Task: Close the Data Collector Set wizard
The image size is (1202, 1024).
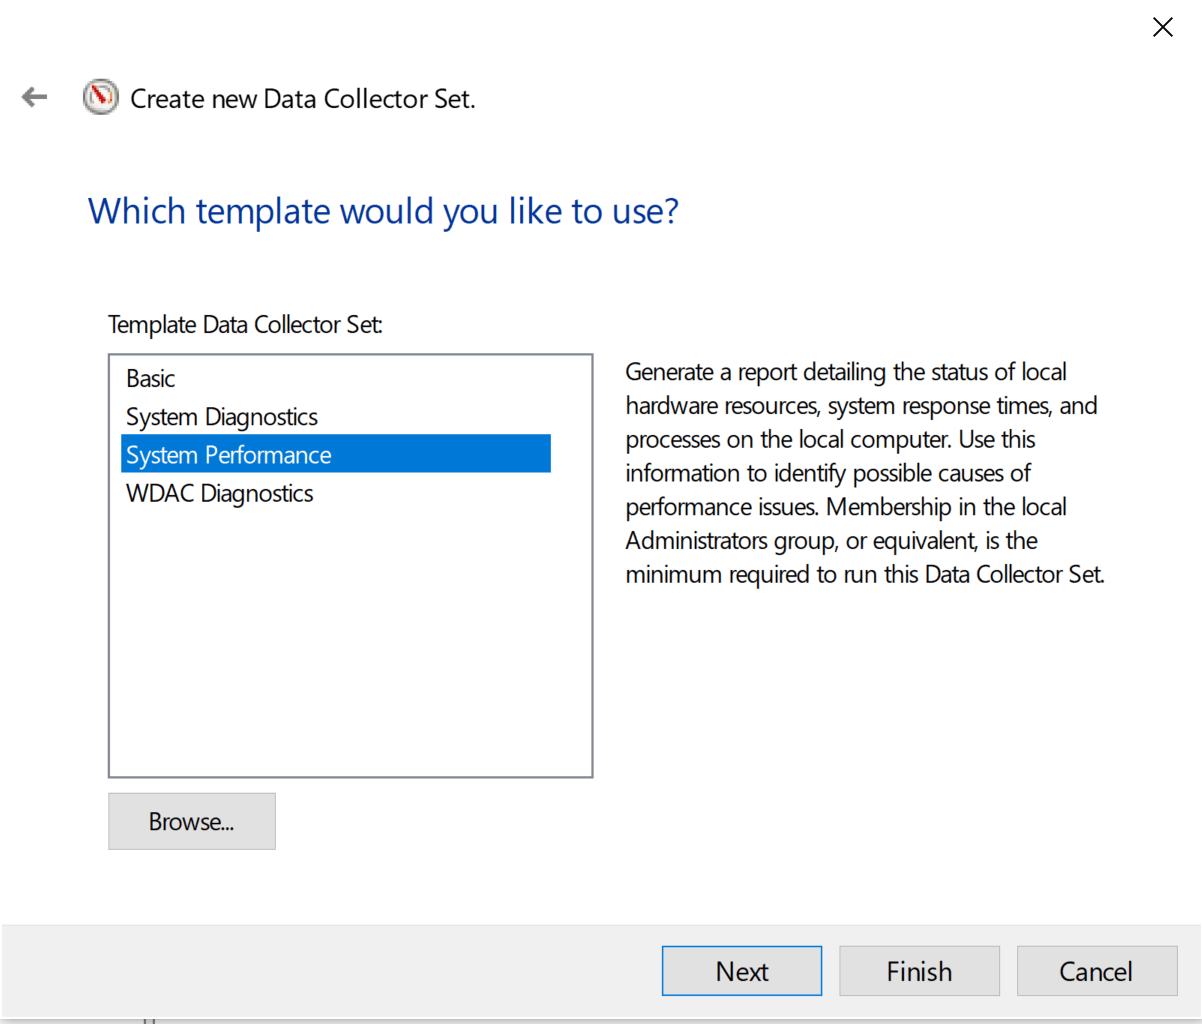Action: coord(1162,27)
